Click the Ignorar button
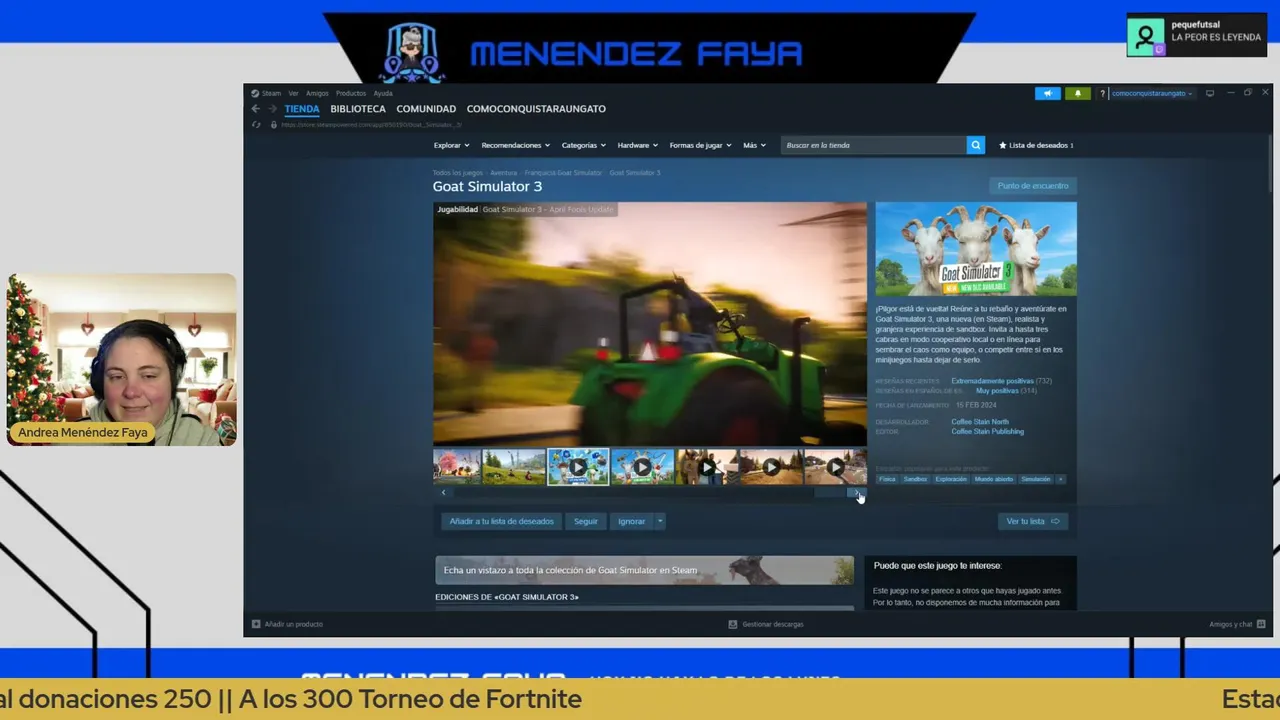 [632, 521]
